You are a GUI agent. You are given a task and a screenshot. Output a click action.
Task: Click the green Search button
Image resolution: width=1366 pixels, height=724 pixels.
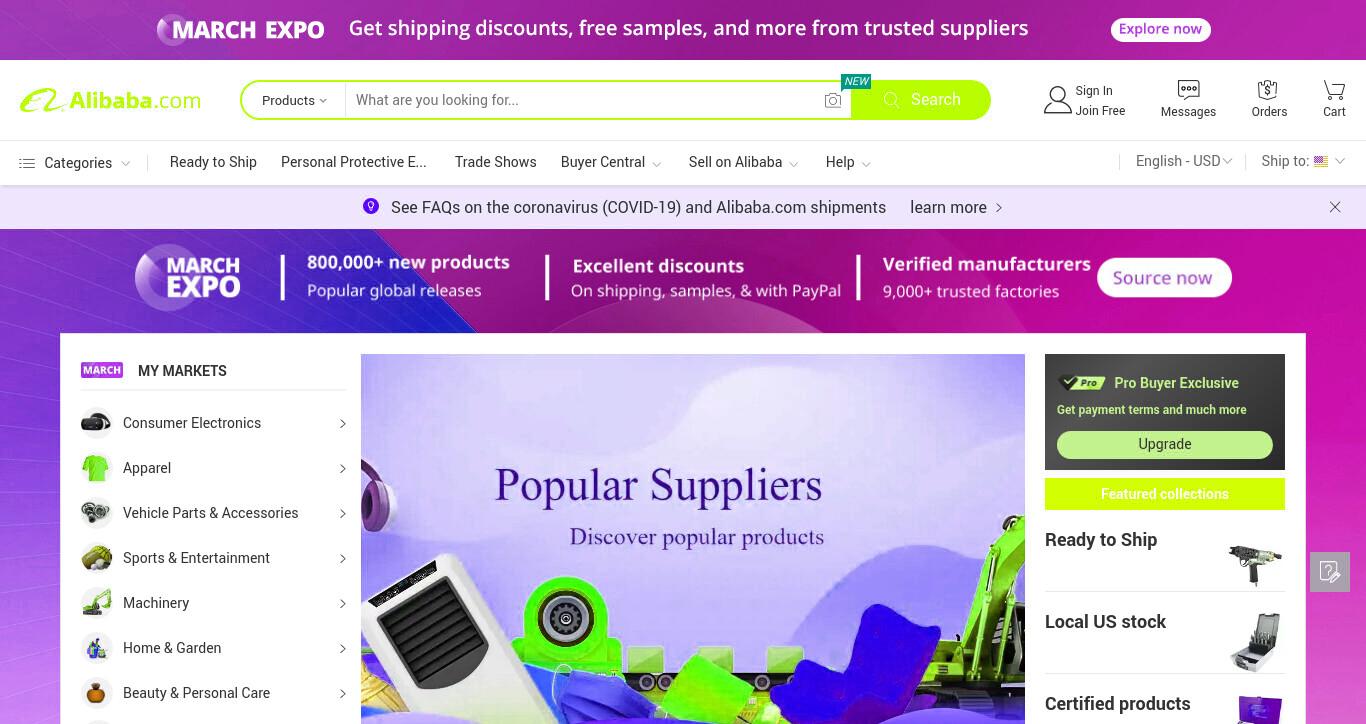tap(920, 100)
